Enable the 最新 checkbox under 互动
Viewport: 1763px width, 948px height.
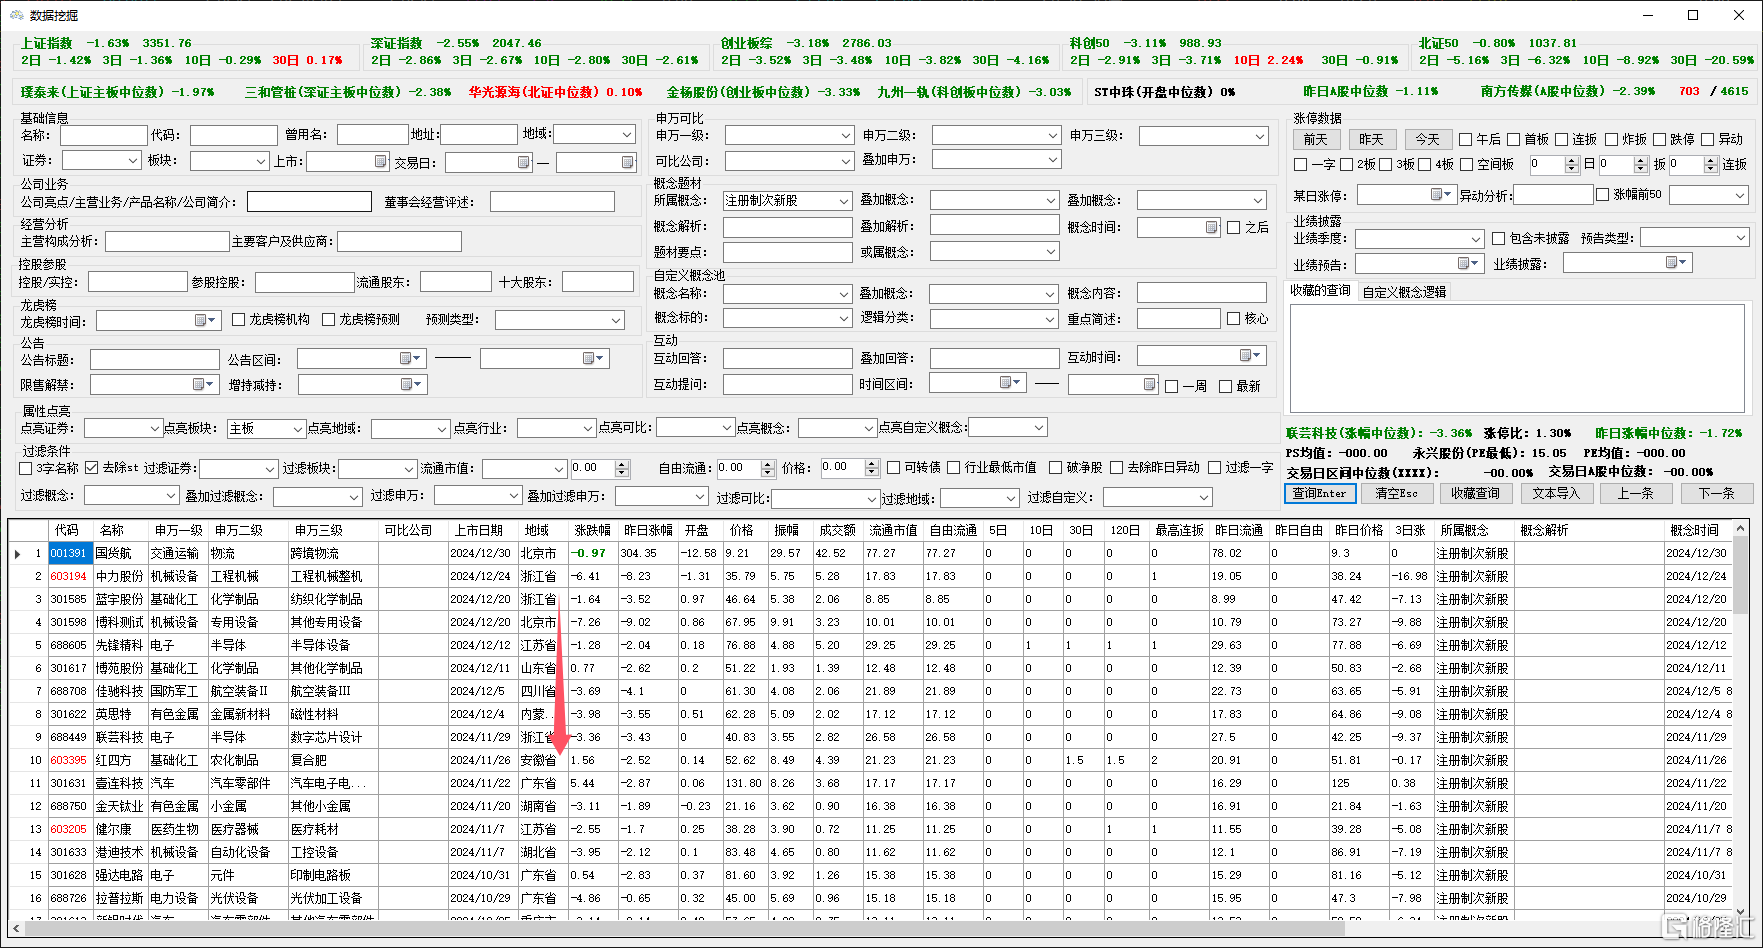point(1227,386)
